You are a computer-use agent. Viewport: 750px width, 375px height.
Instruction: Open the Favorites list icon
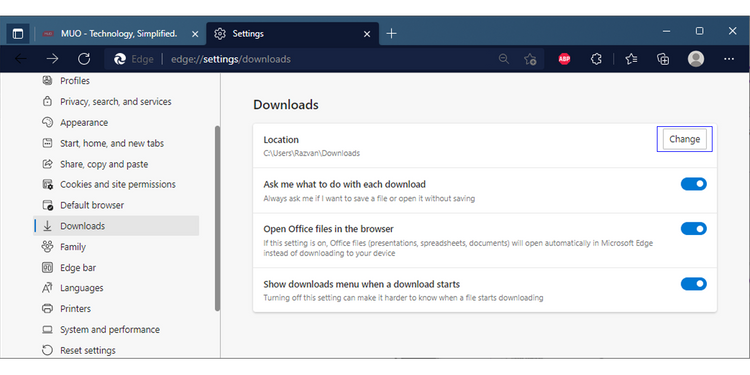click(x=631, y=59)
